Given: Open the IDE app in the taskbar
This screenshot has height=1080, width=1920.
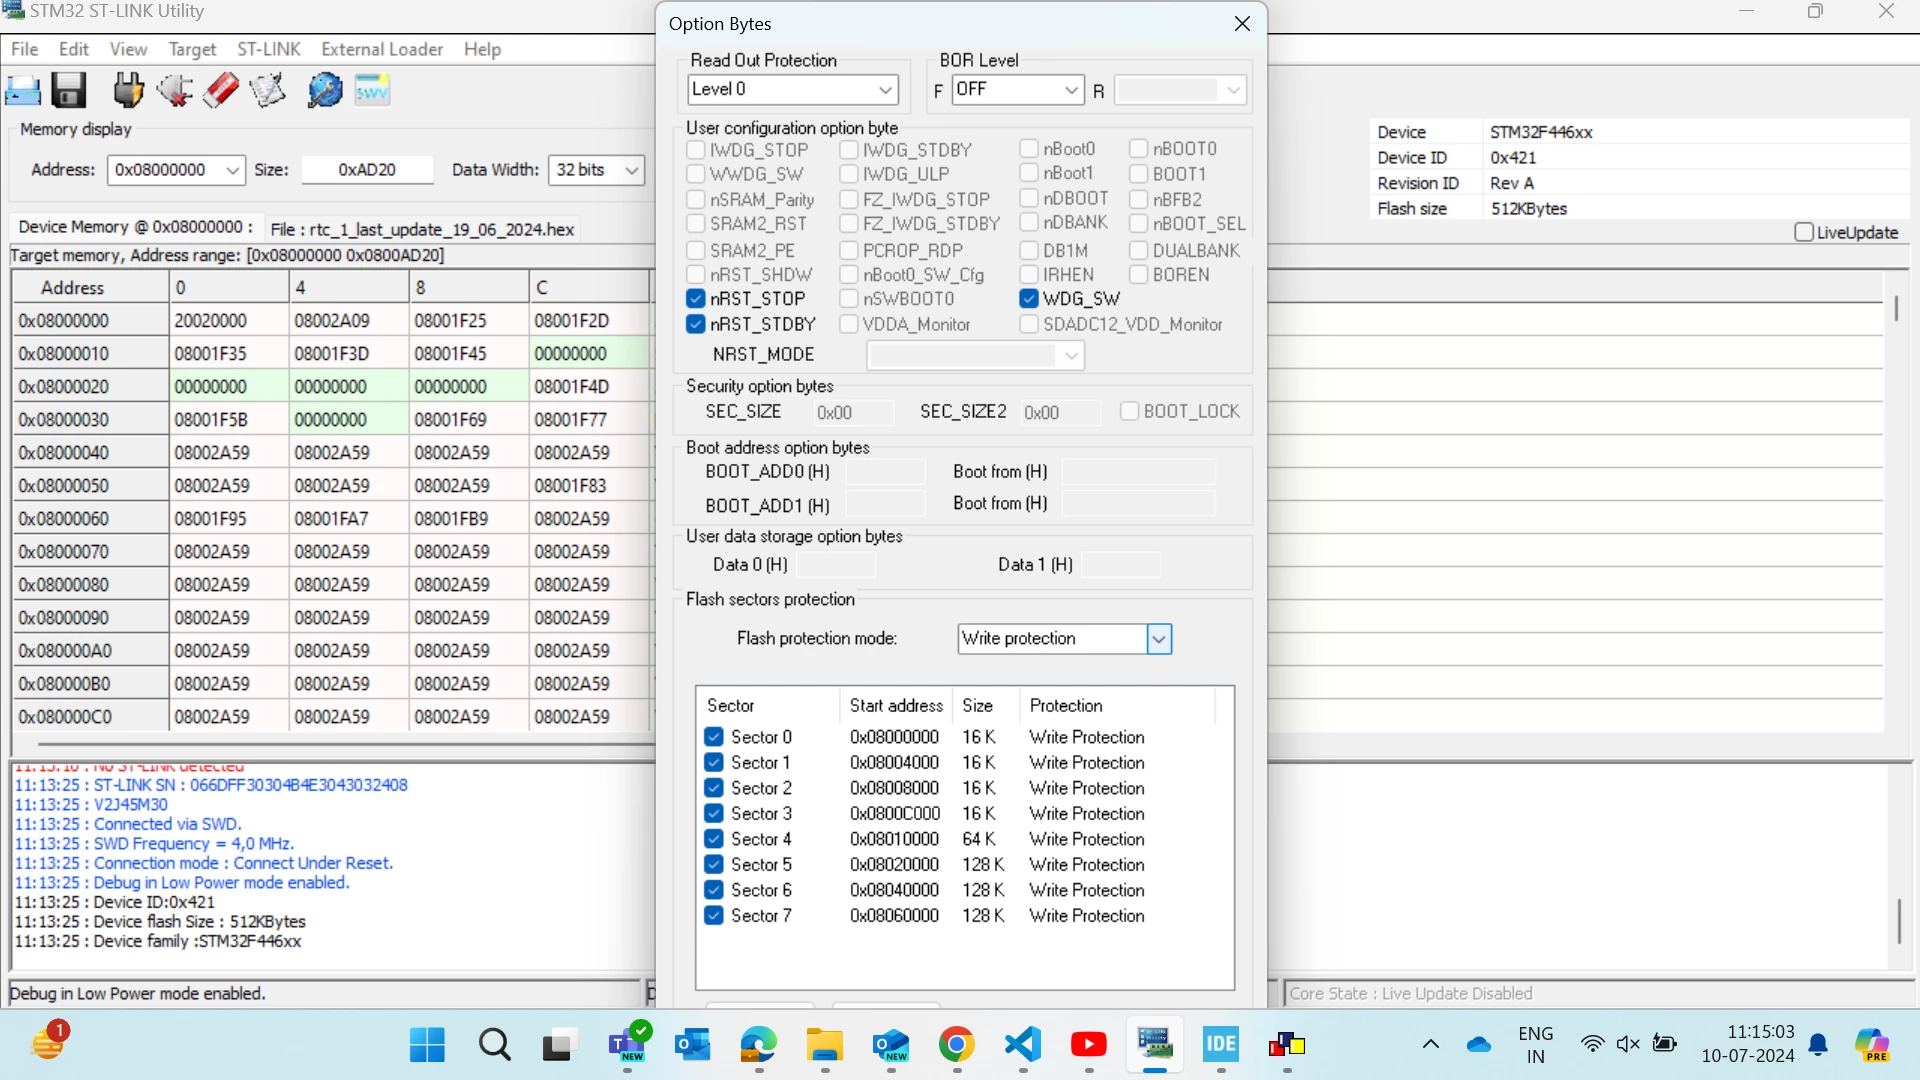Looking at the screenshot, I should click(1221, 1045).
